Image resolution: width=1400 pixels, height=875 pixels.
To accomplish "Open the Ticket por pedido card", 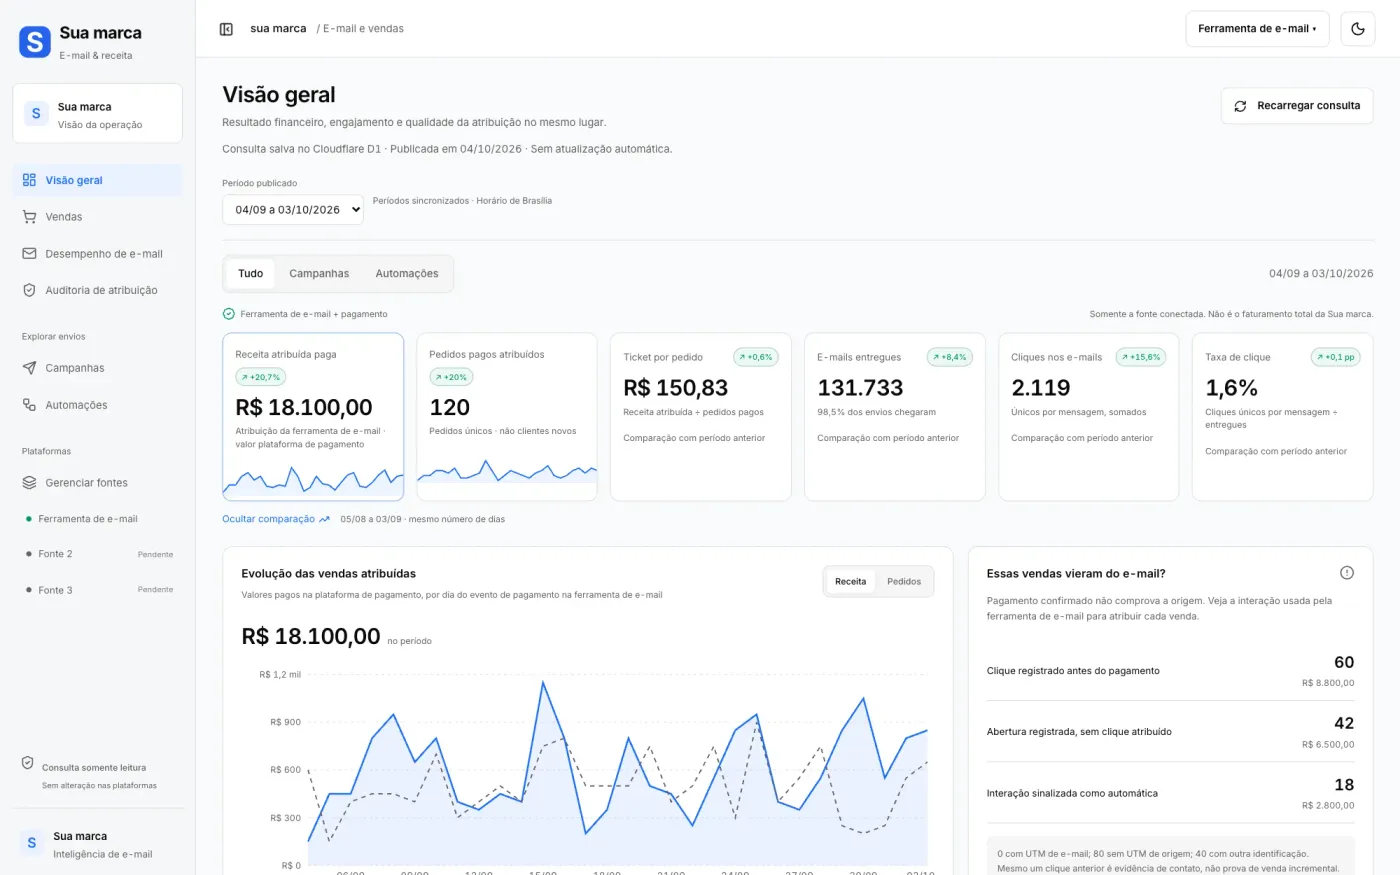I will coord(701,417).
